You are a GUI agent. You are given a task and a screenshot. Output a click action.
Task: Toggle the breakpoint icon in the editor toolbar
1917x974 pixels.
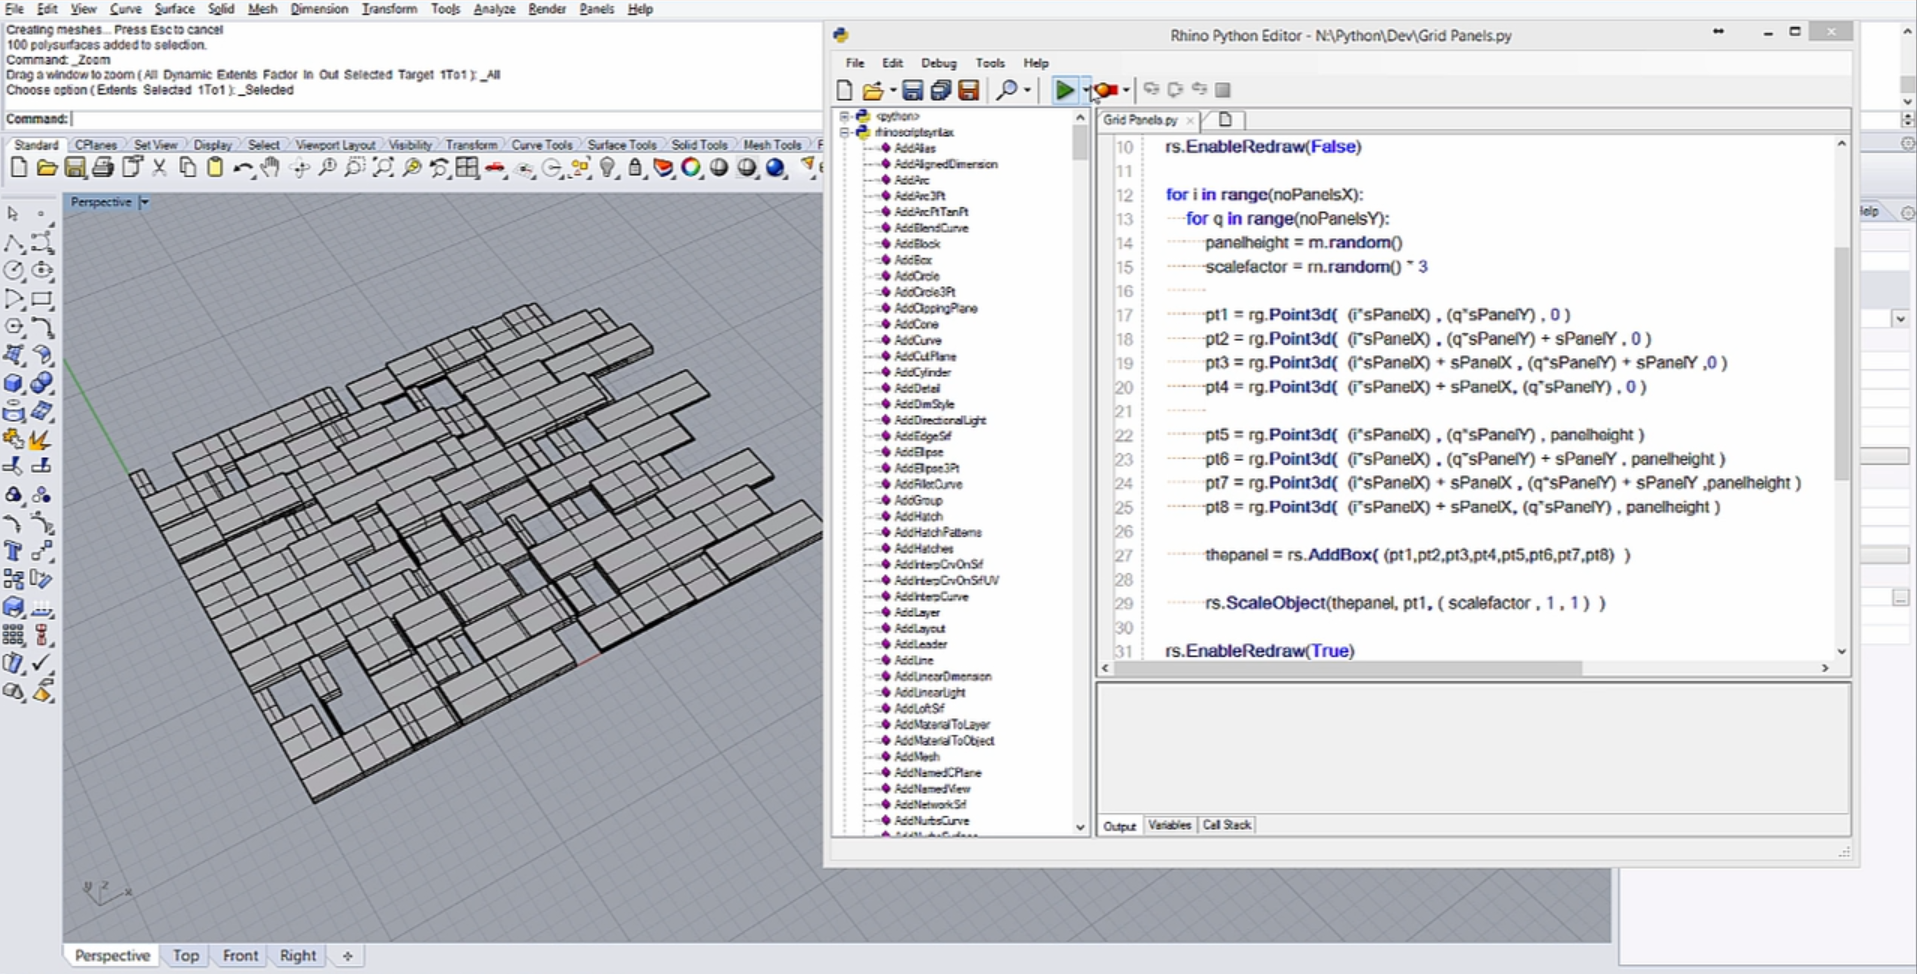1105,90
